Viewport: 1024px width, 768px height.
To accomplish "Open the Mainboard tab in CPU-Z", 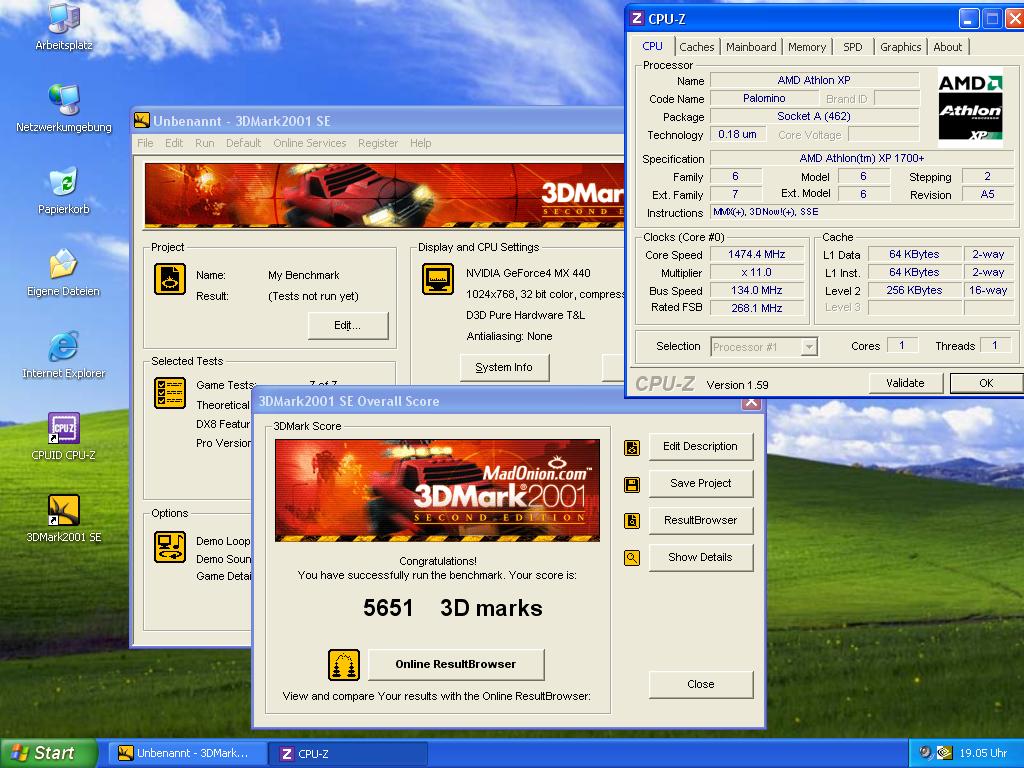I will click(x=751, y=47).
